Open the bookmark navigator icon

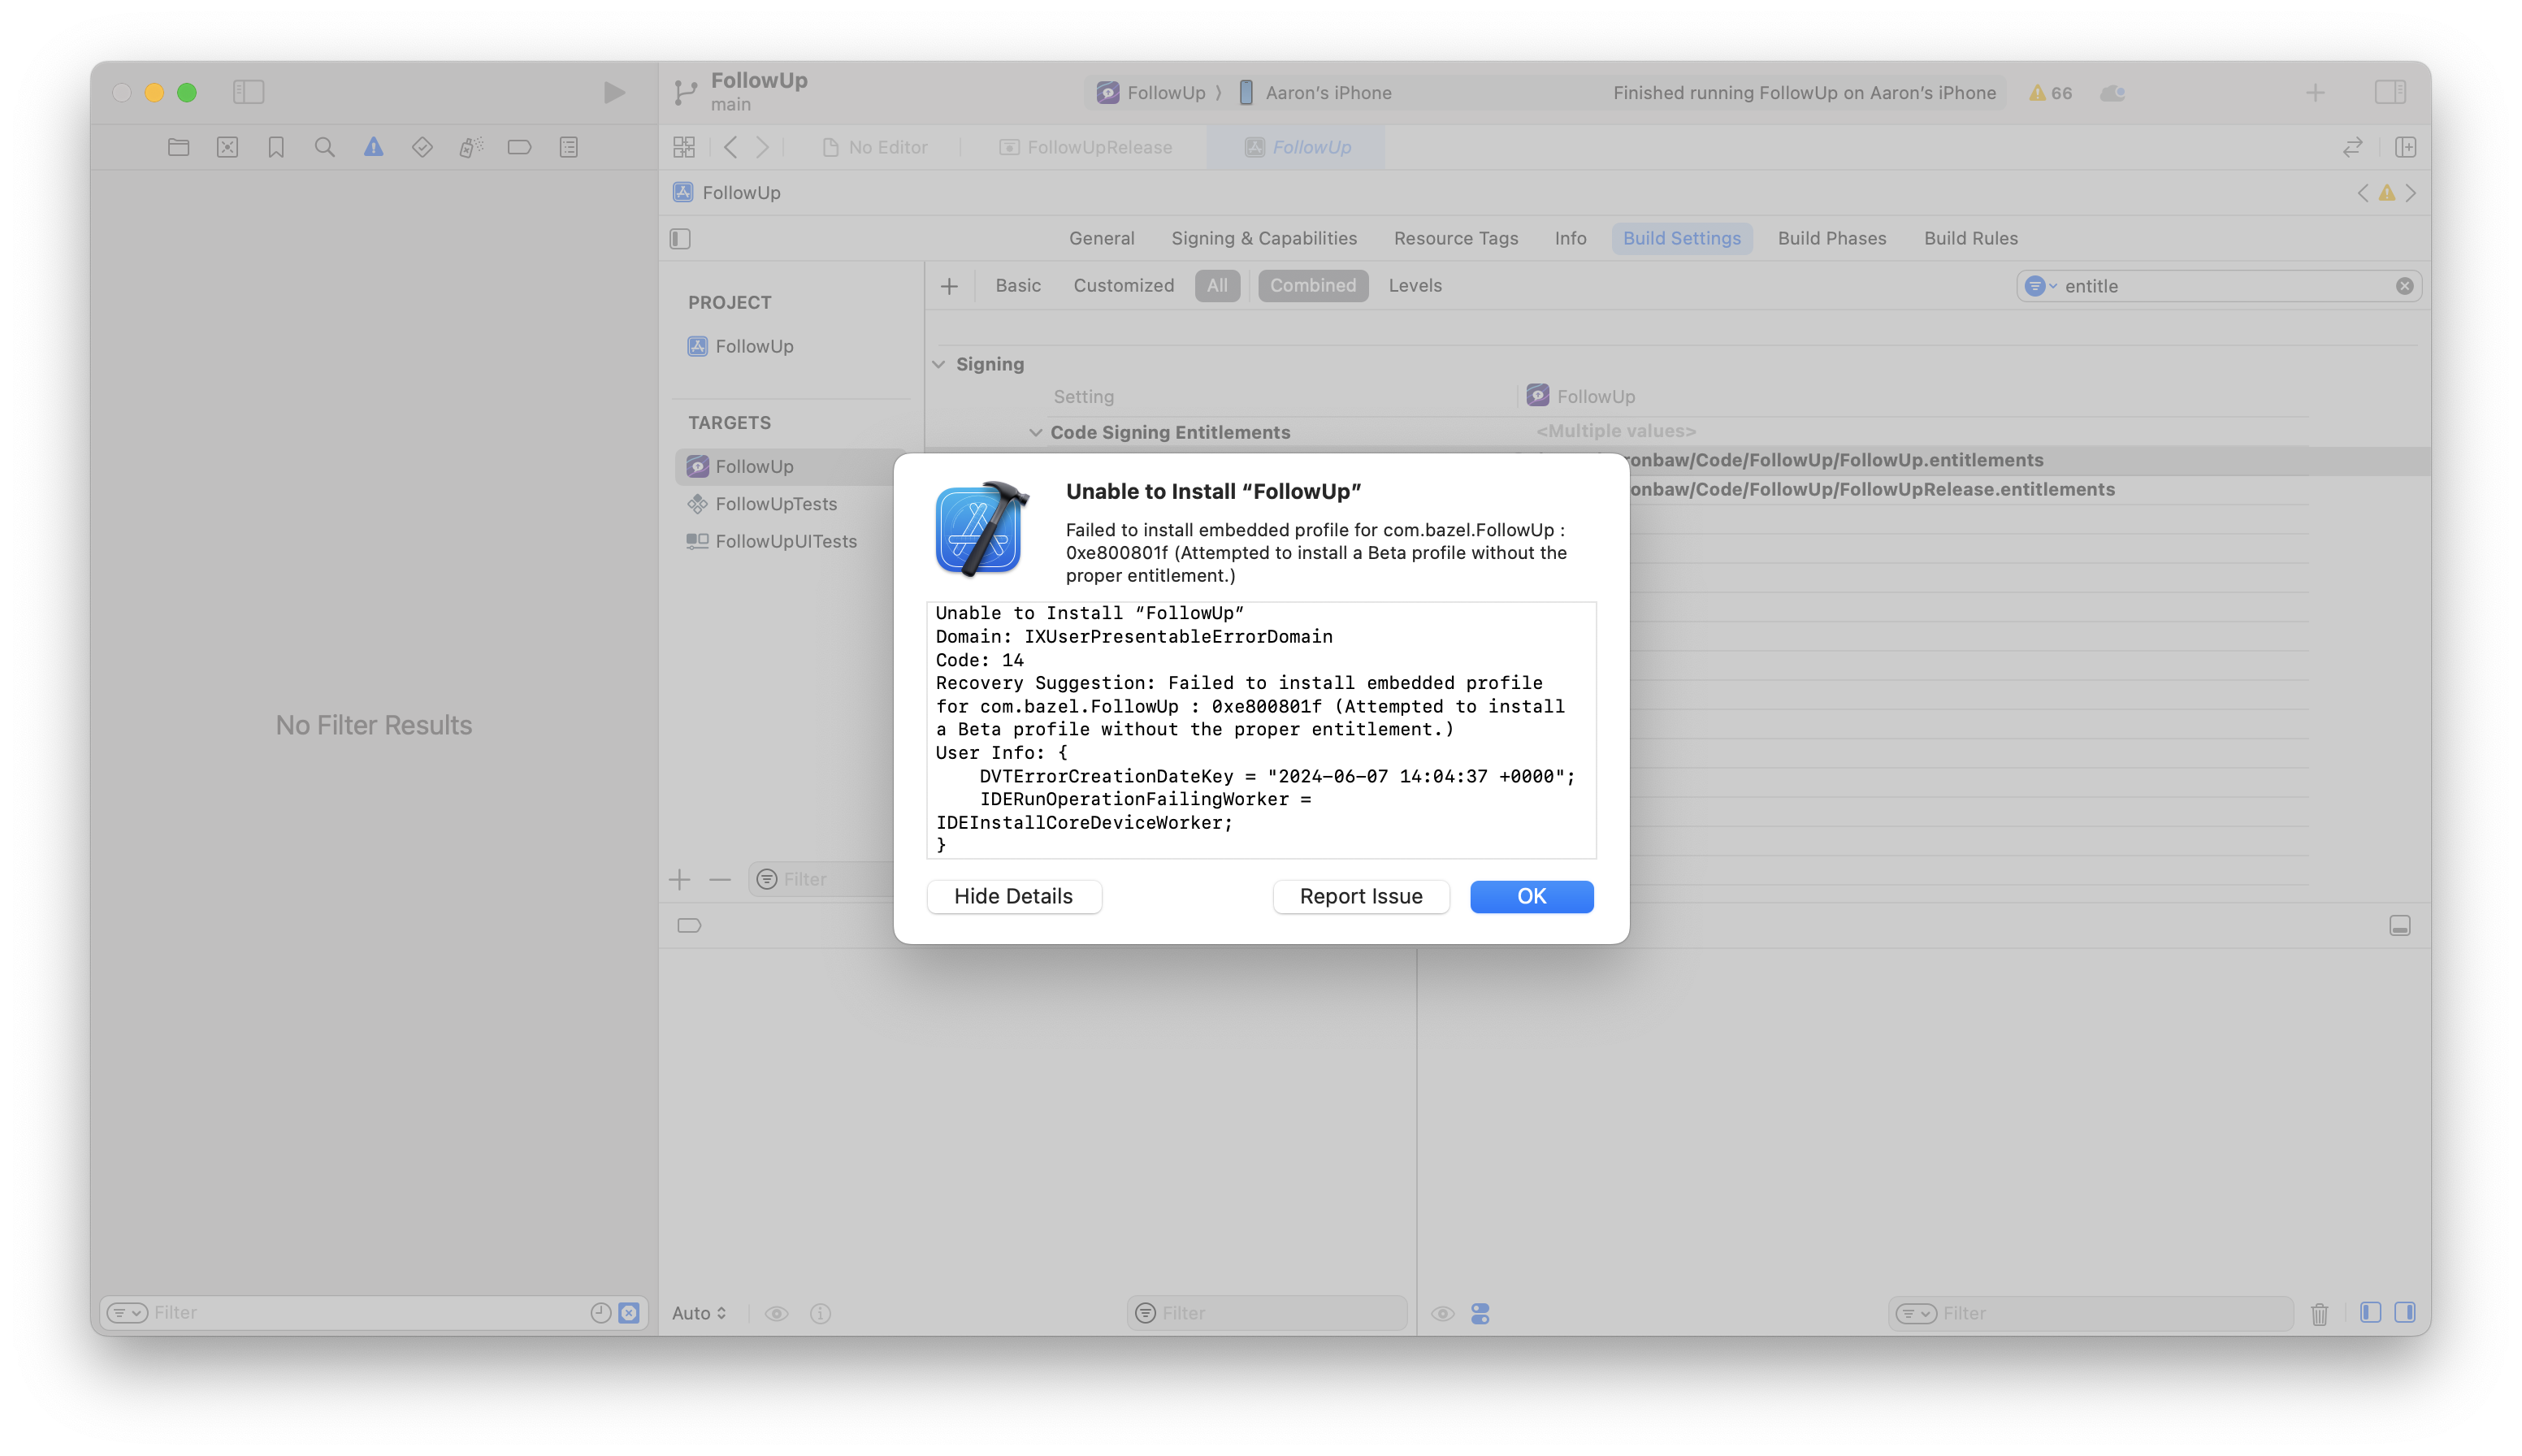276,147
